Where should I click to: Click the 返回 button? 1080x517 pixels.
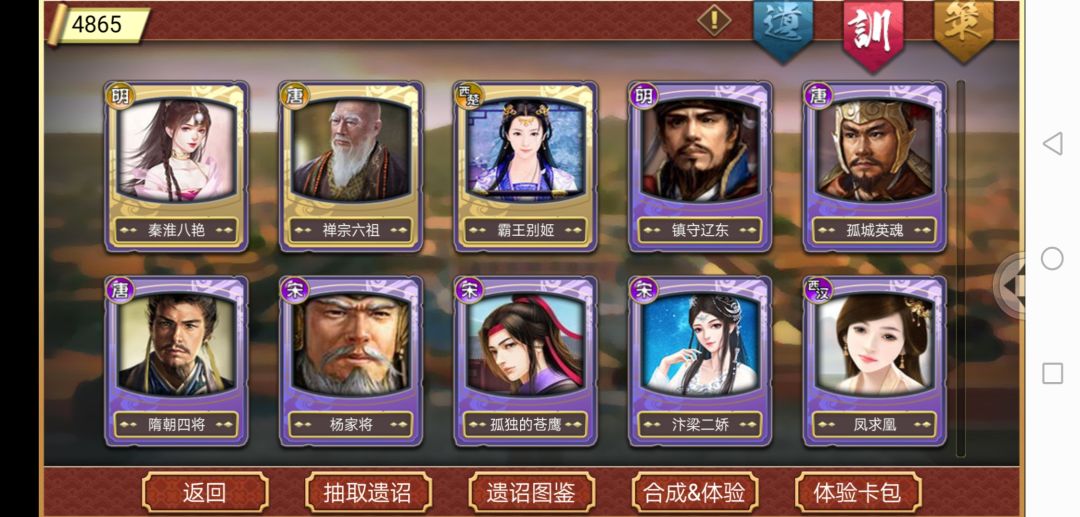(205, 493)
